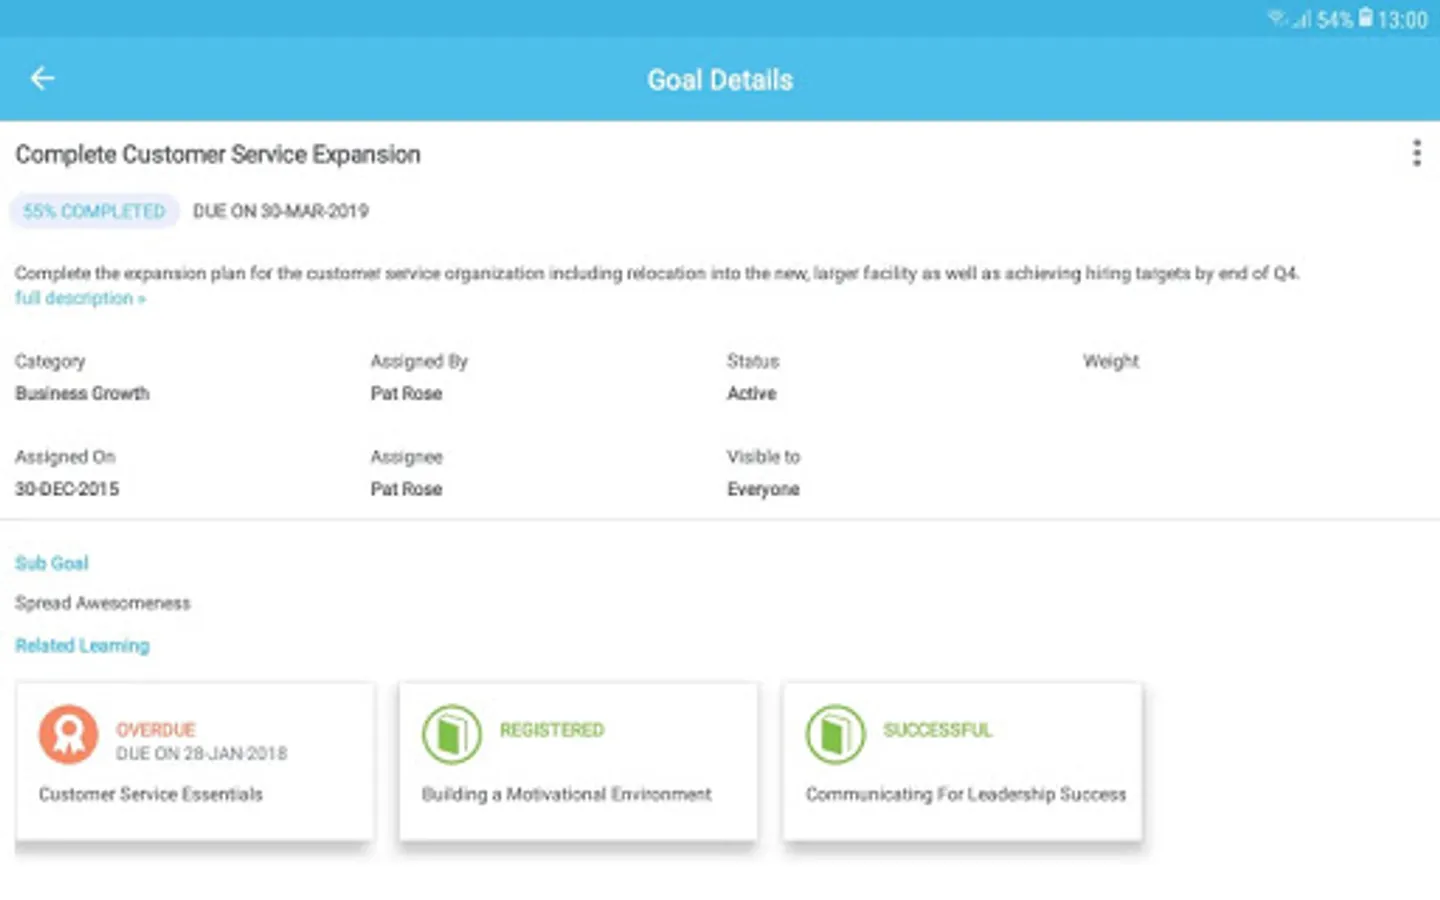Tap Everyone under Visible to
Viewport: 1440px width, 900px height.
click(x=763, y=489)
